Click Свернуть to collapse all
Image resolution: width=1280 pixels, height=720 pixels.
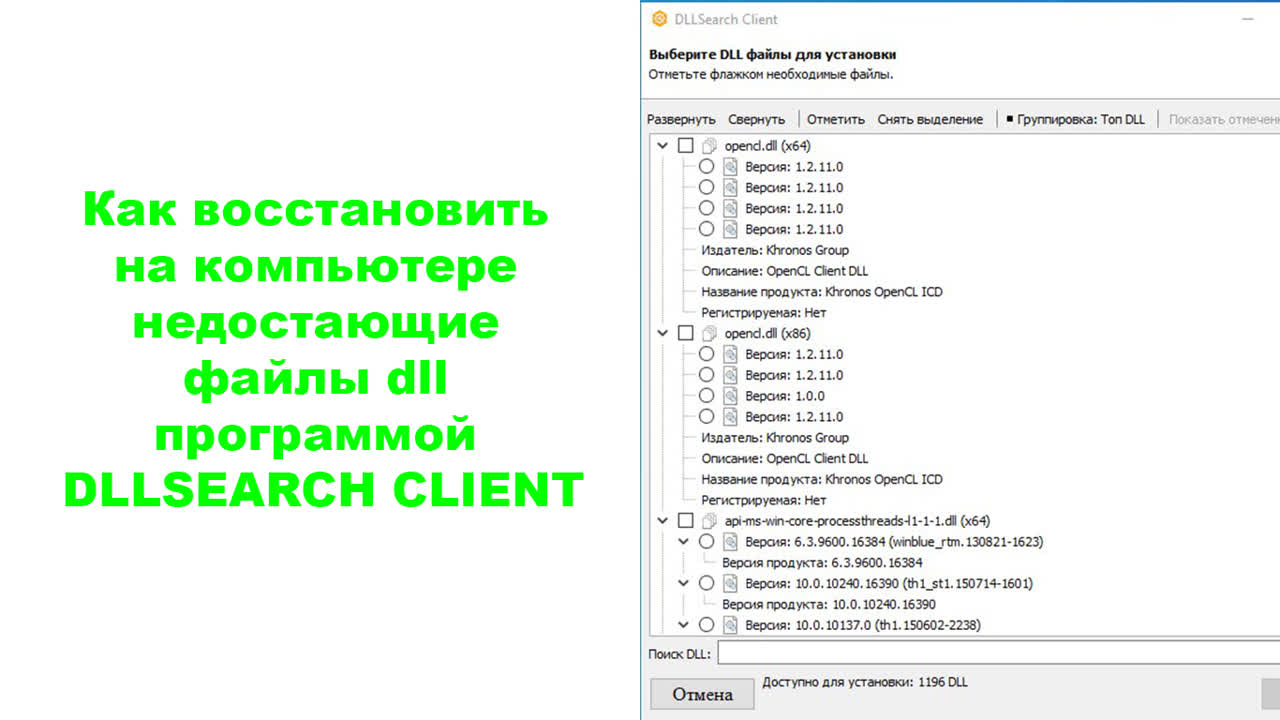[756, 119]
